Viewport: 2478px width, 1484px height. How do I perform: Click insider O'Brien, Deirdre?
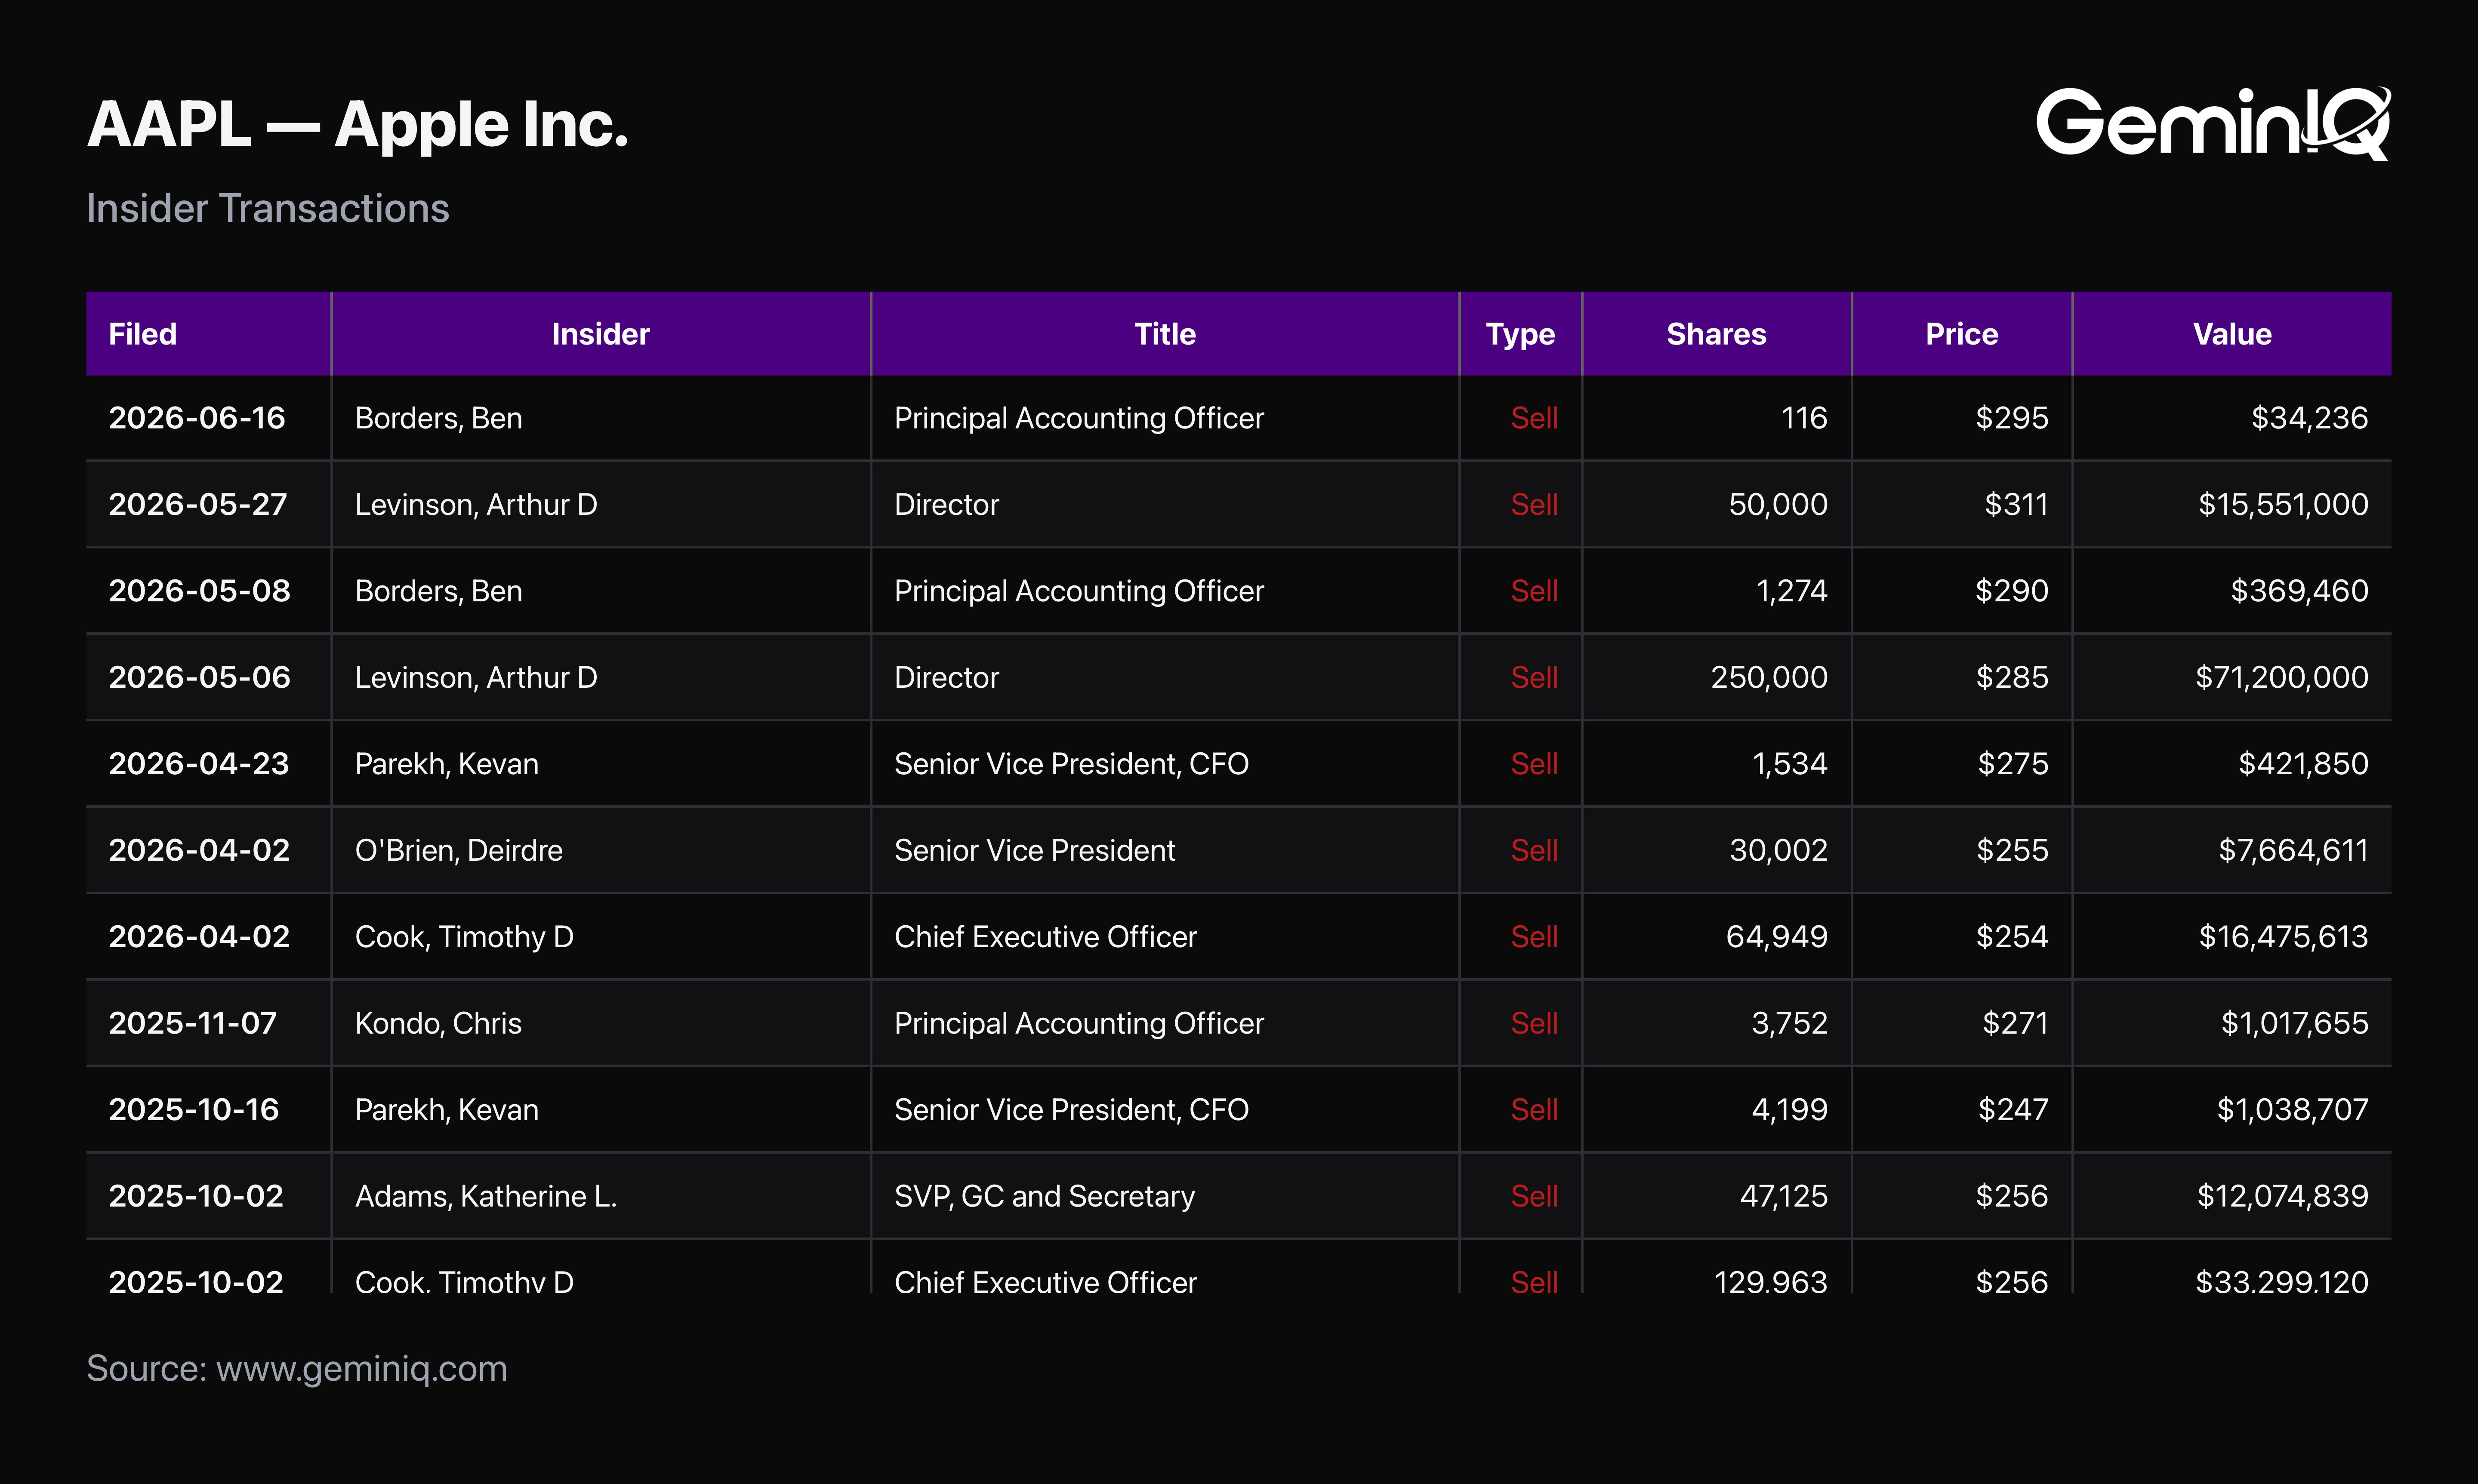pyautogui.click(x=459, y=850)
